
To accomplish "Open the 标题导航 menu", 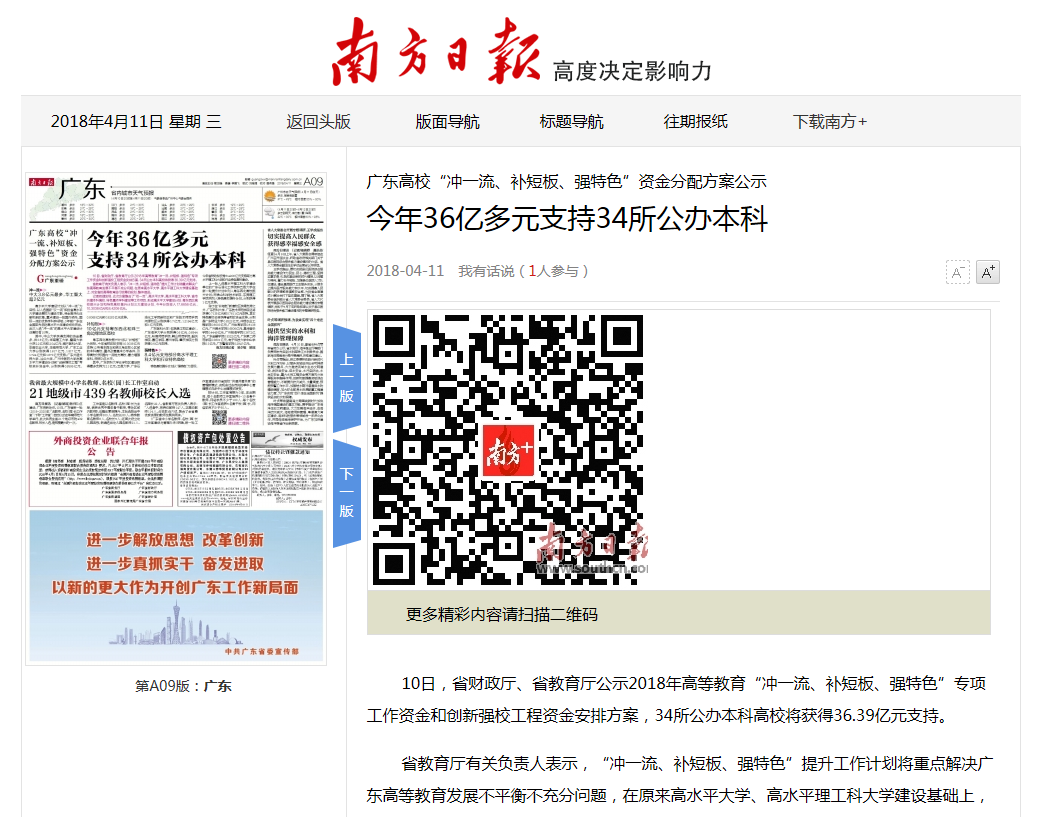I will pos(571,122).
